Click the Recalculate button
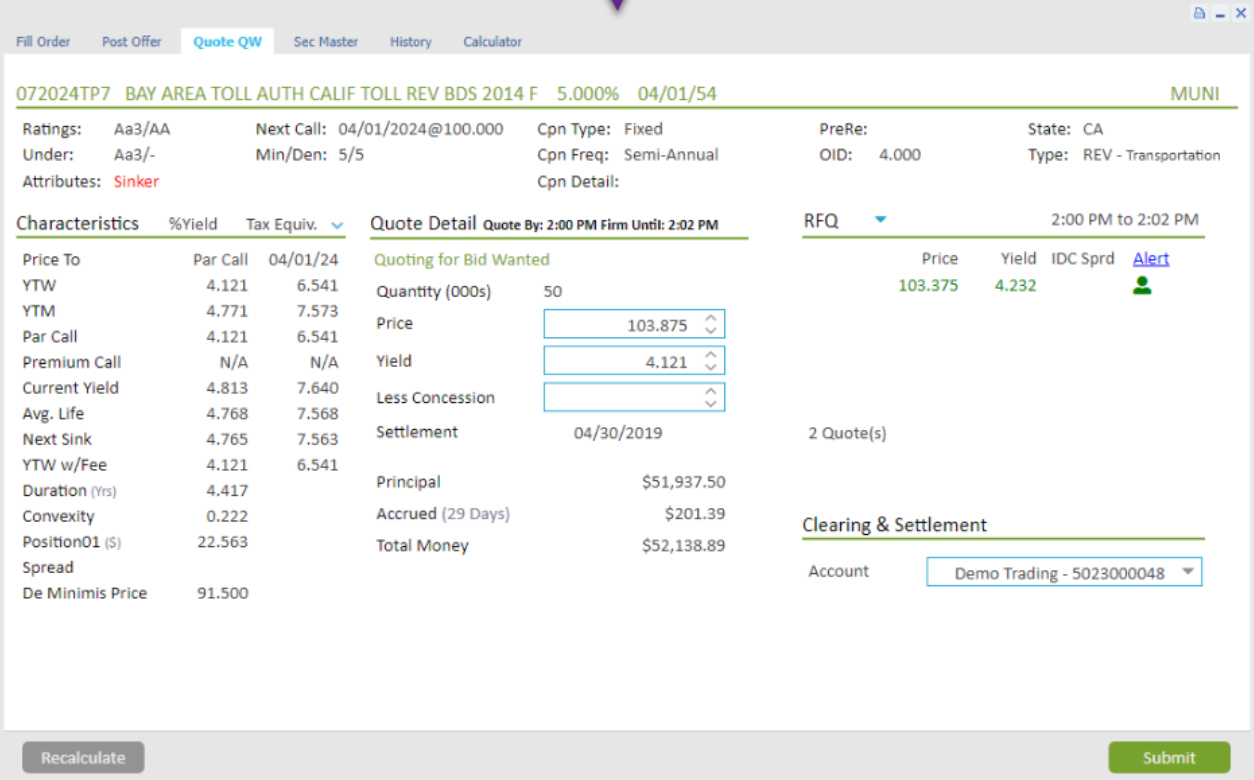Viewport: 1254px width, 780px height. 83,758
